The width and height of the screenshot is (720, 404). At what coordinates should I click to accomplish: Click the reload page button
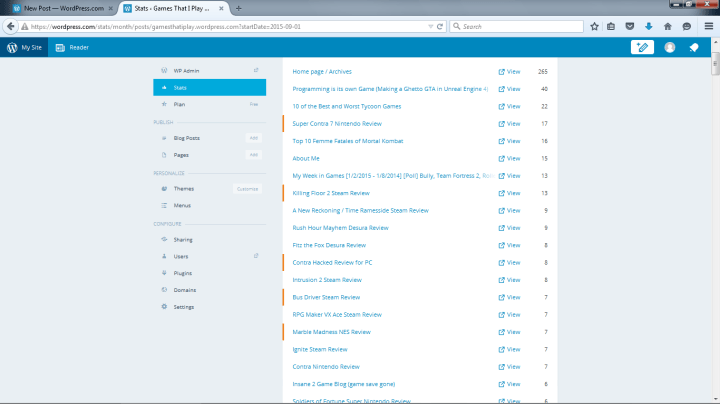click(x=440, y=27)
